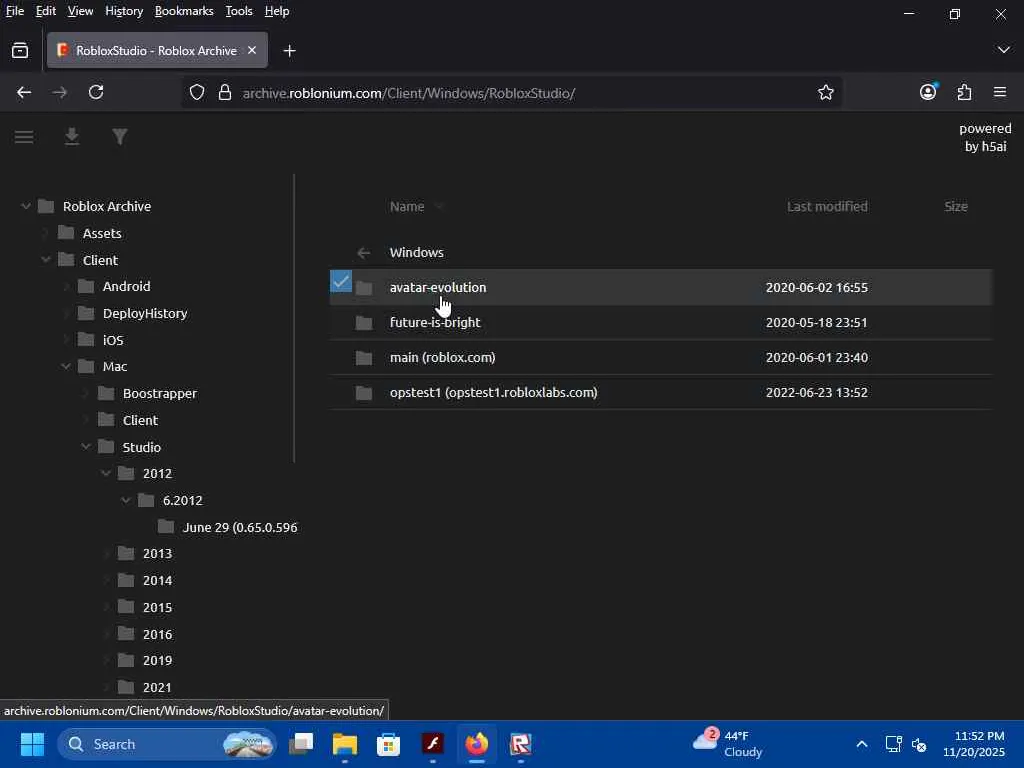The width and height of the screenshot is (1024, 768).
Task: Open File Explorer from the taskbar
Action: (x=345, y=744)
